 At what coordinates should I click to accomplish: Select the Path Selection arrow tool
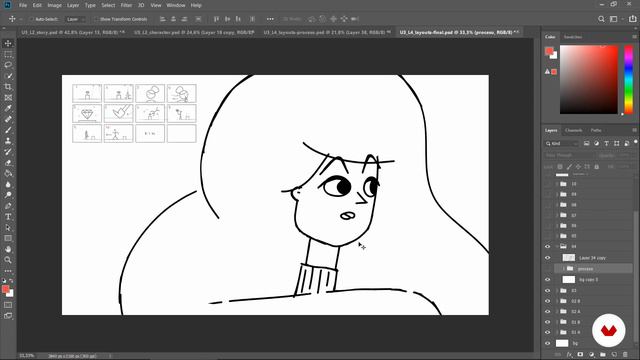8,227
